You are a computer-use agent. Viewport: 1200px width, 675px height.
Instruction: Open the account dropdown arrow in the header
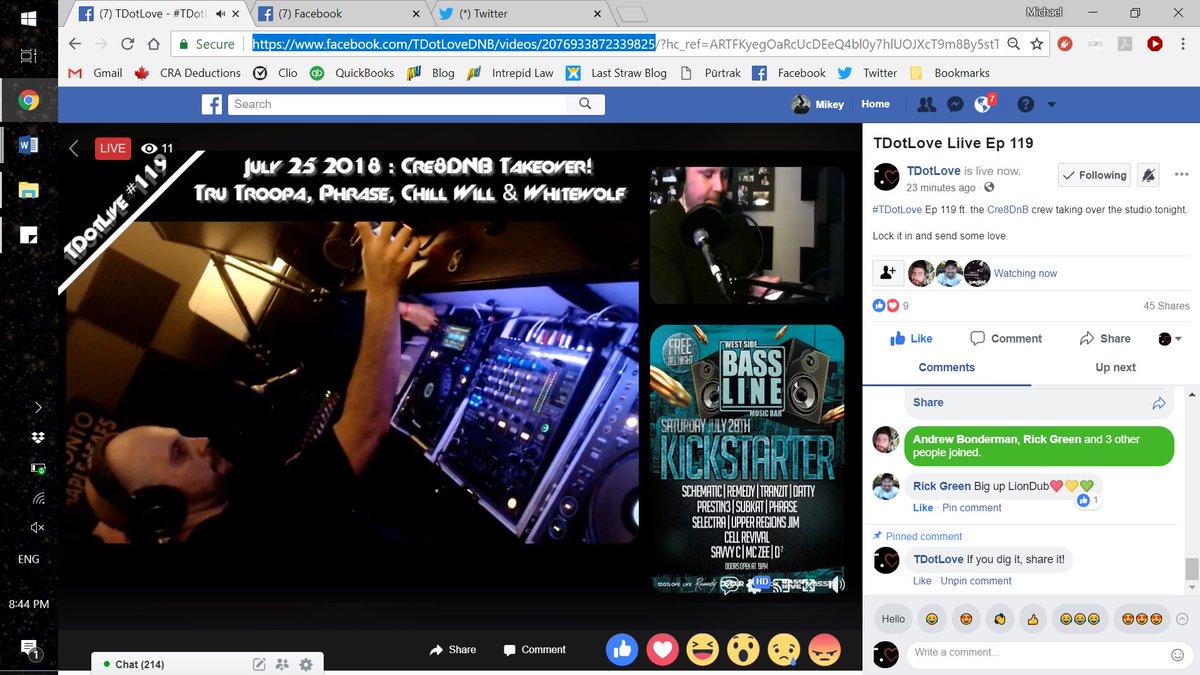coord(1051,104)
